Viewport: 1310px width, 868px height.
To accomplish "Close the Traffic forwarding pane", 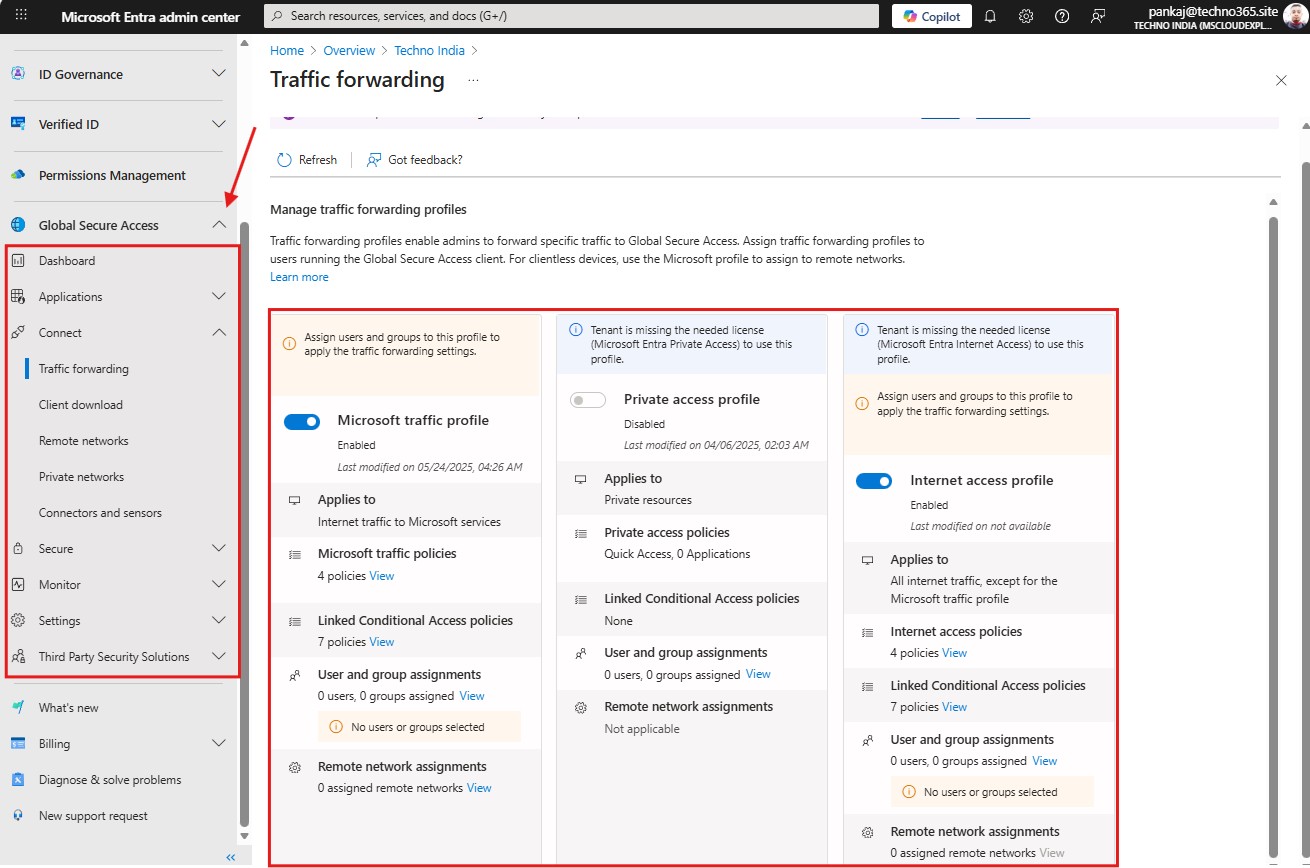I will [1281, 80].
